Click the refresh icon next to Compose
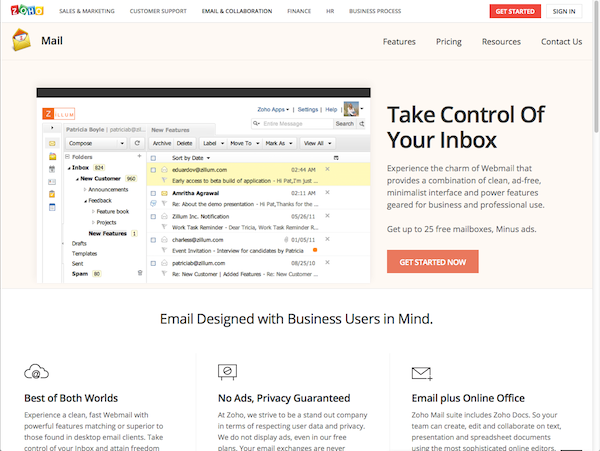This screenshot has height=451, width=600. [137, 143]
